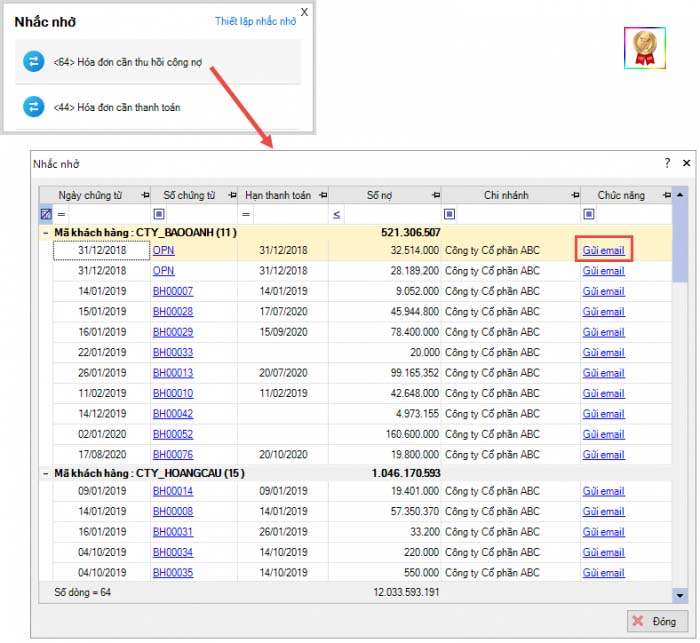The image size is (700, 643).
Task: Open help in the Nhắc nhở dialog
Action: [667, 163]
